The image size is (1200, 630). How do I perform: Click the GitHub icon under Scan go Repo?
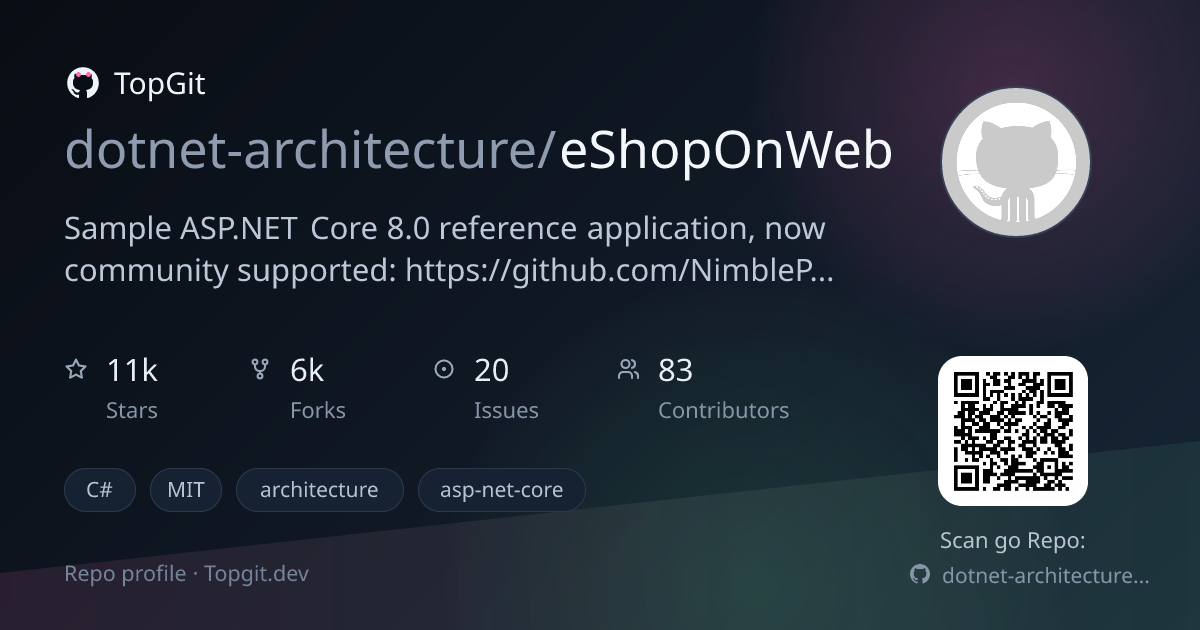click(x=920, y=574)
